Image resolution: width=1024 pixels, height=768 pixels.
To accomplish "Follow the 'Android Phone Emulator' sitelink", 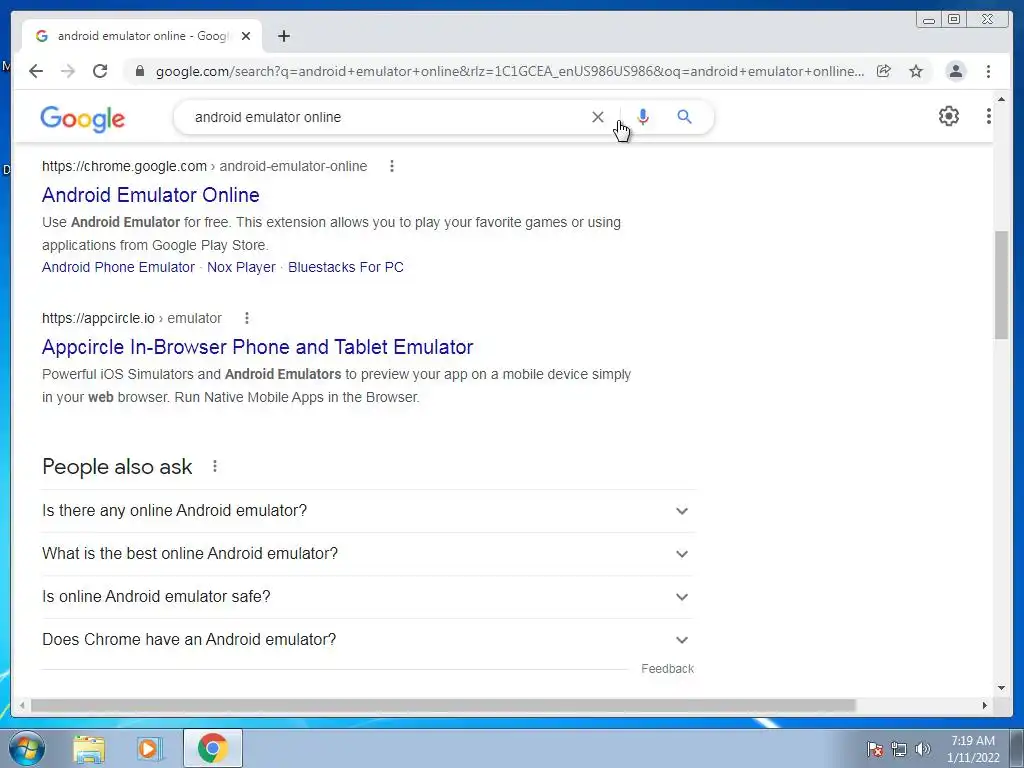I will 118,267.
